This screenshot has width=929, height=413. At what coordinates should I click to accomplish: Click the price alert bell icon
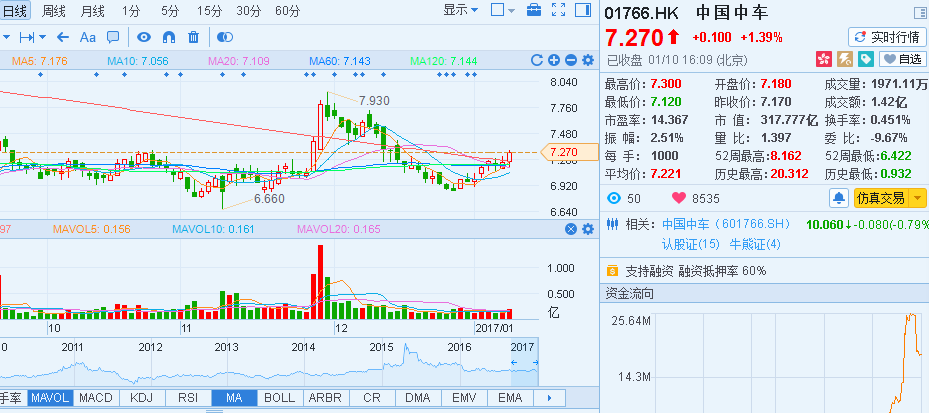tap(839, 198)
